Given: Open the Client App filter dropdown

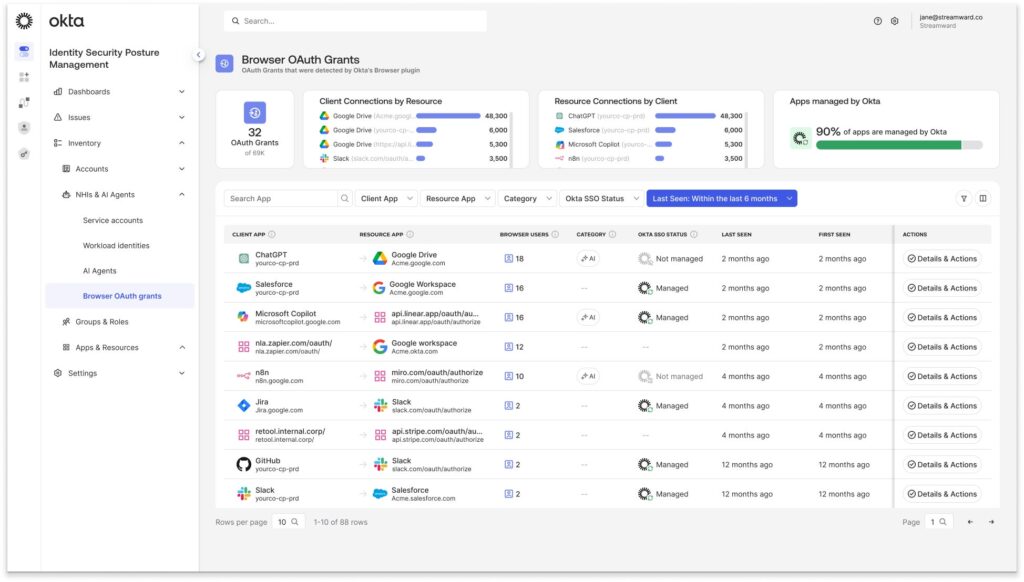Looking at the screenshot, I should [x=384, y=198].
